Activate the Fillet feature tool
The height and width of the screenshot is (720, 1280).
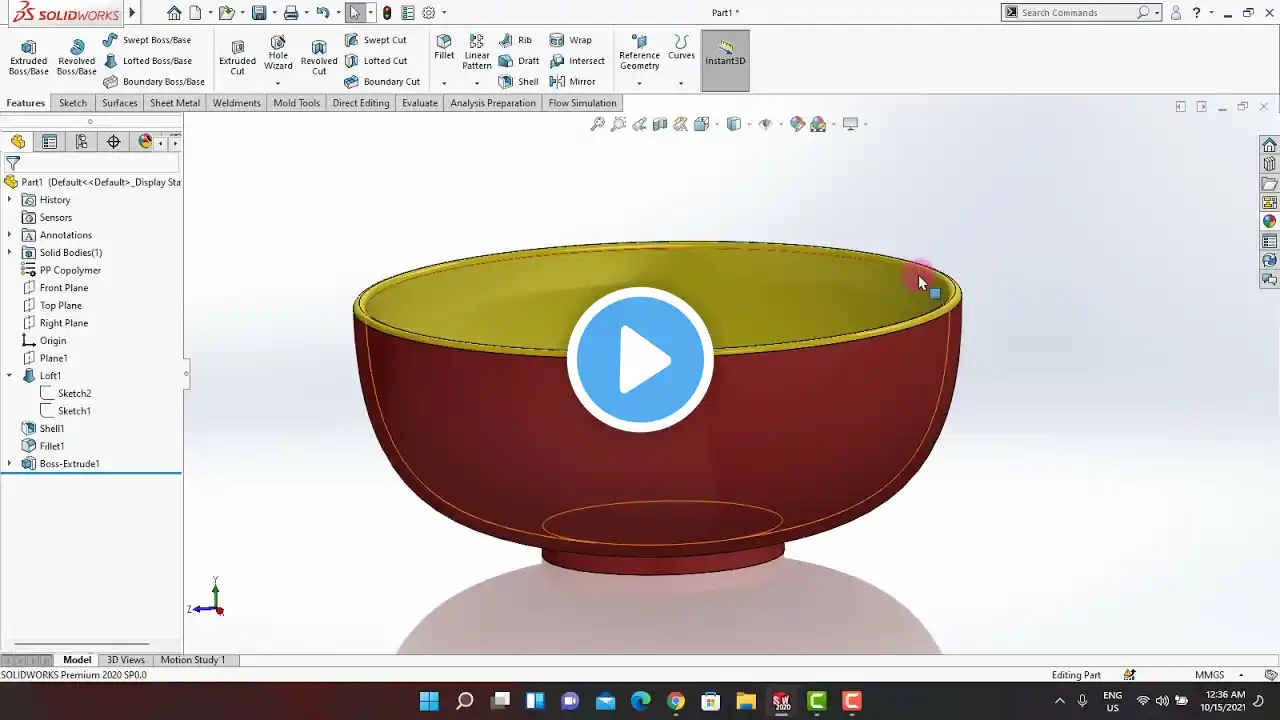444,47
